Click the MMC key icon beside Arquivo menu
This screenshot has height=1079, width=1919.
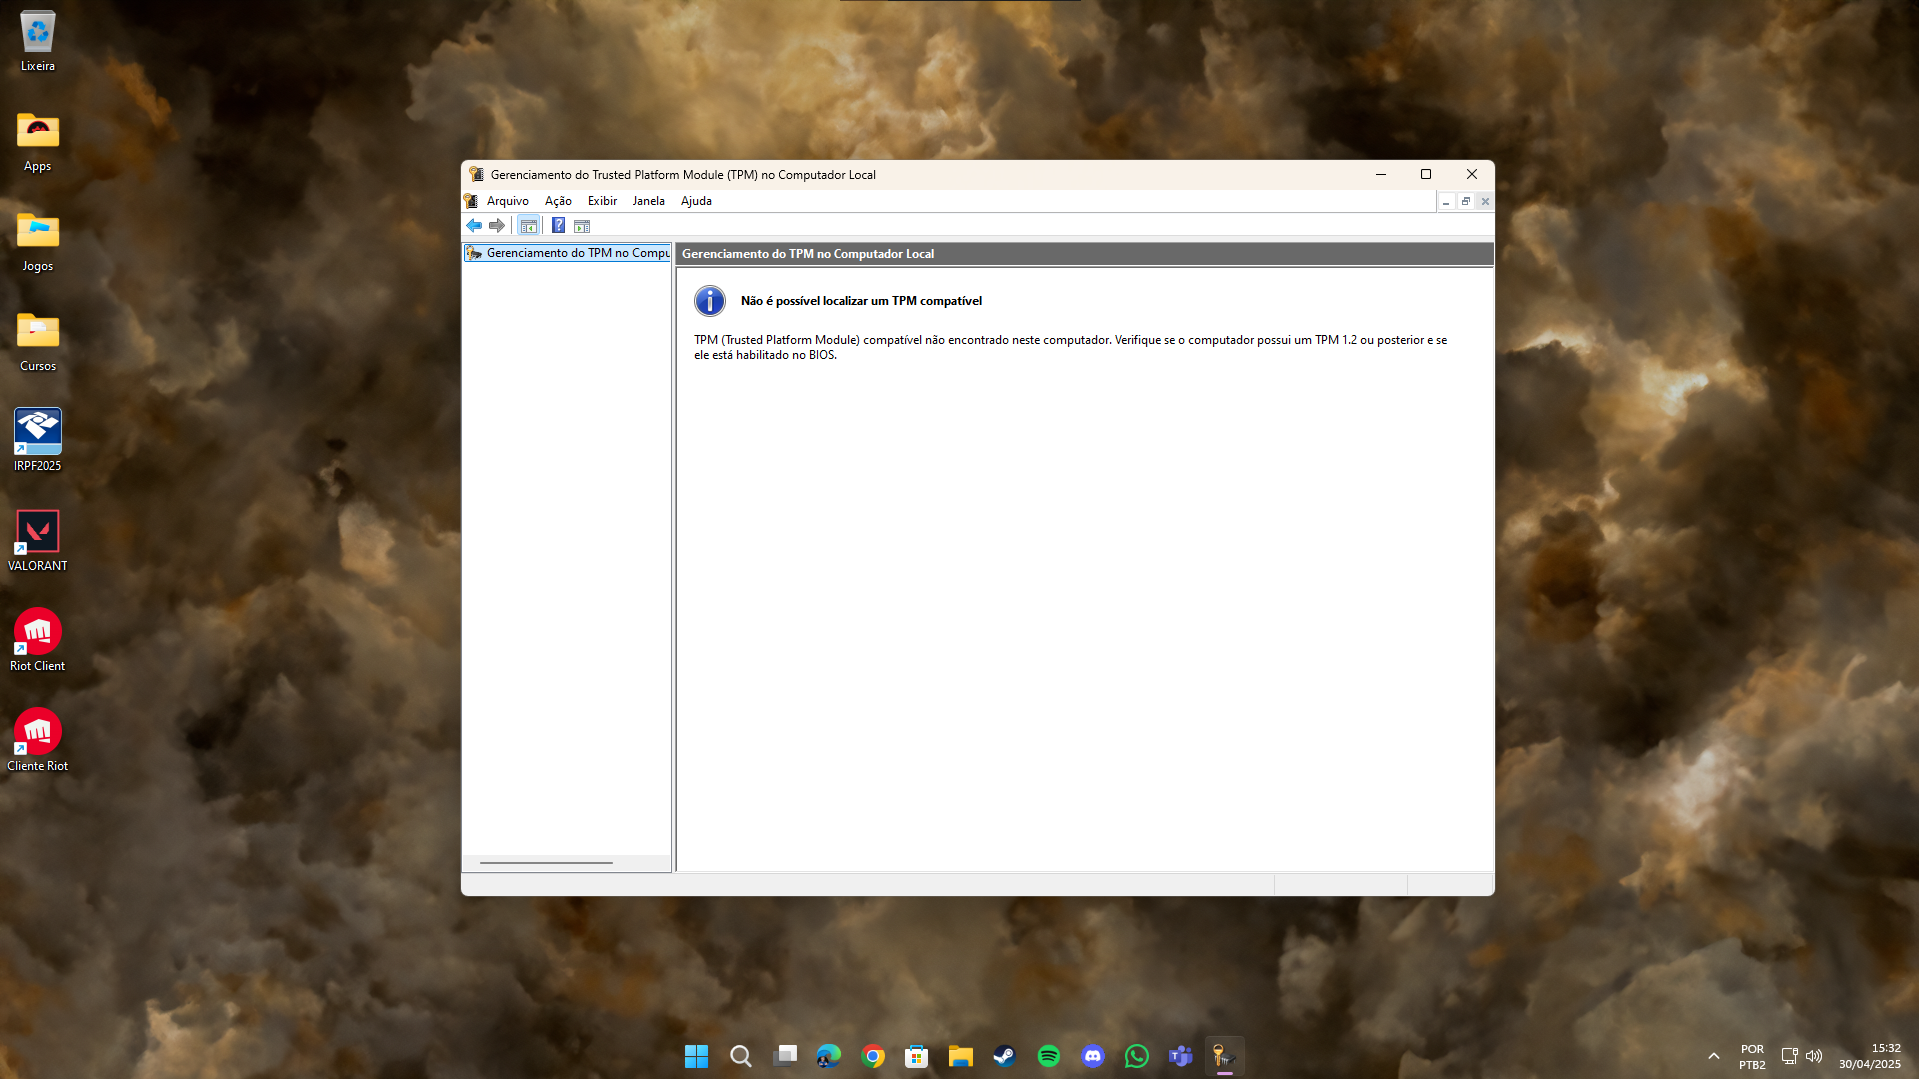(x=471, y=201)
